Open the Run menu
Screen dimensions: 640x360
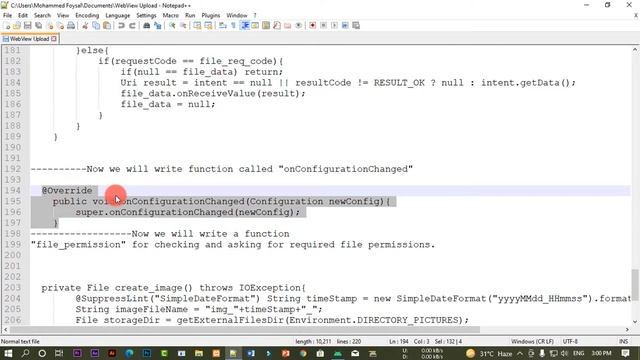(190, 16)
